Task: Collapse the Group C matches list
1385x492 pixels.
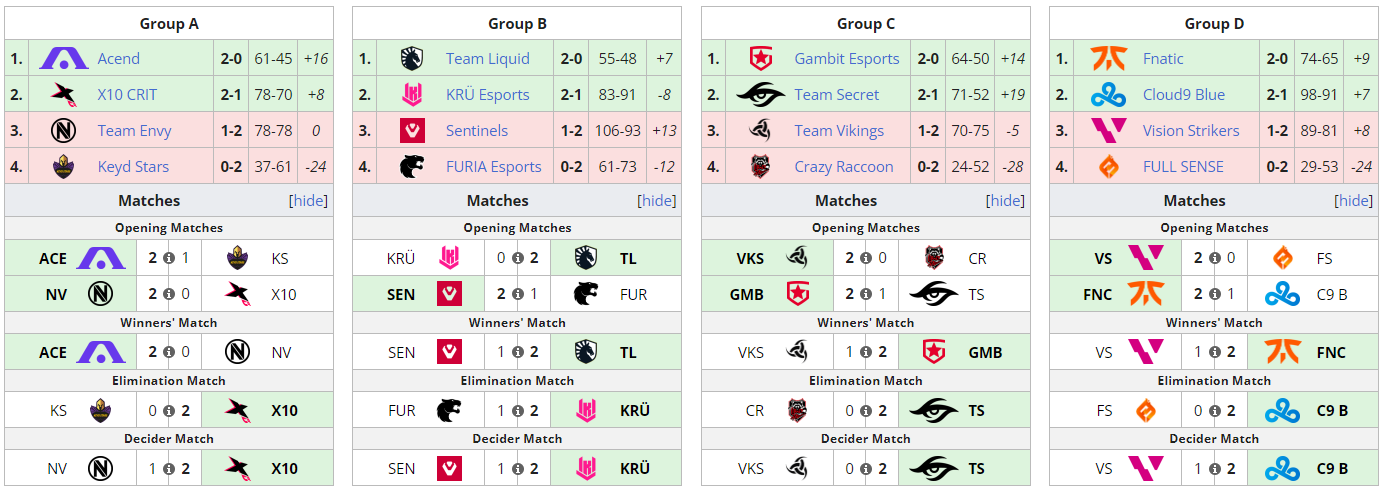Action: [1006, 201]
